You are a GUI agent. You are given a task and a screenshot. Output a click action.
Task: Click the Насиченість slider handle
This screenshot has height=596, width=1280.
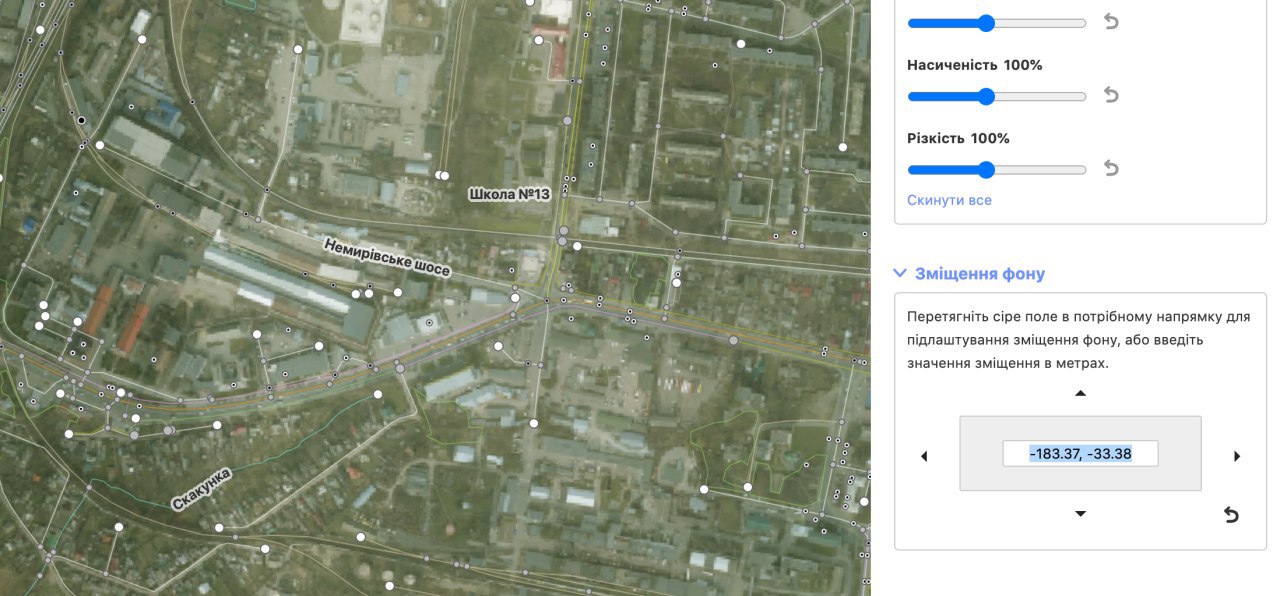point(986,97)
